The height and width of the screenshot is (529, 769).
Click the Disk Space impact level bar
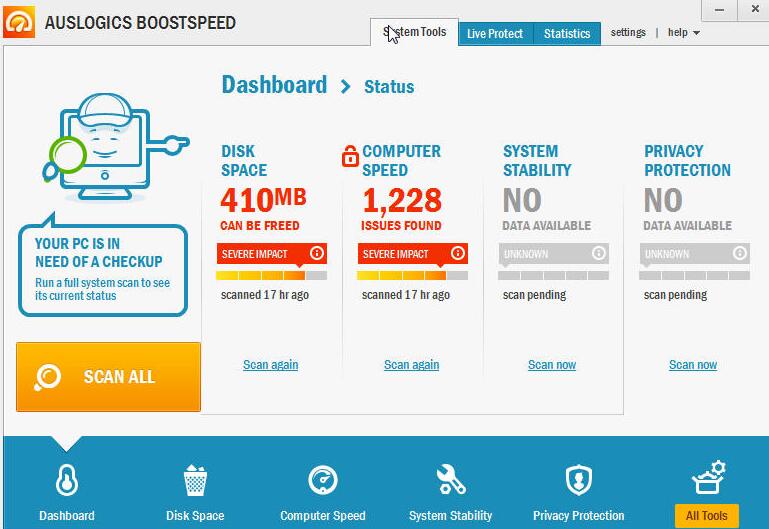coord(271,276)
